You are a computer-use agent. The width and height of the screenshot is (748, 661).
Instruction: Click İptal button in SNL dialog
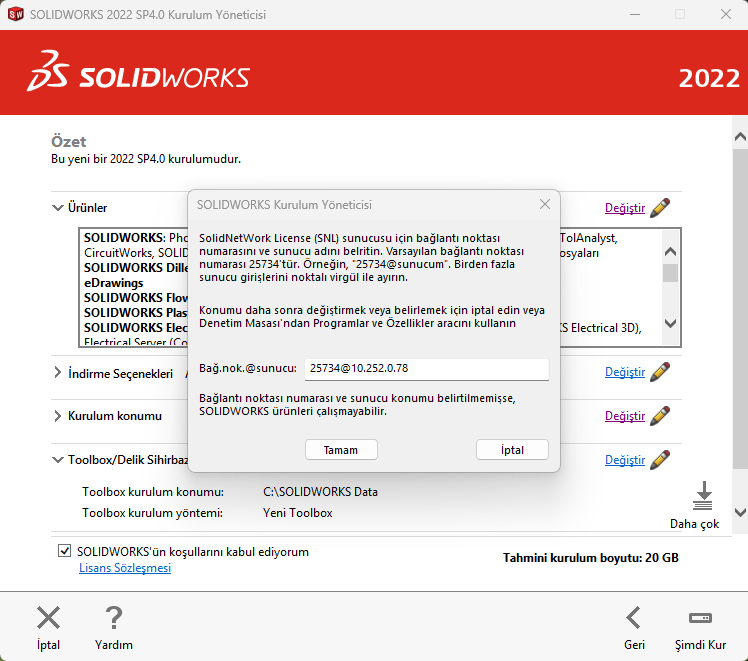(x=512, y=450)
